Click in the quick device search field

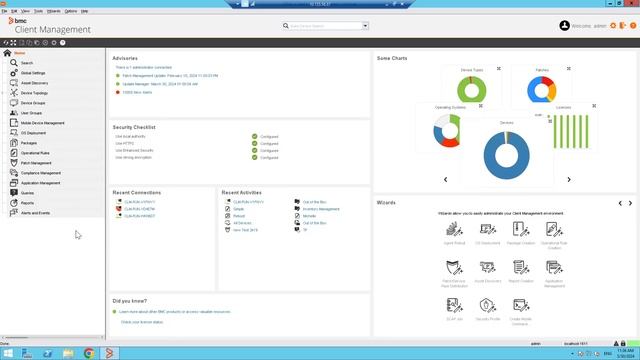coord(326,26)
